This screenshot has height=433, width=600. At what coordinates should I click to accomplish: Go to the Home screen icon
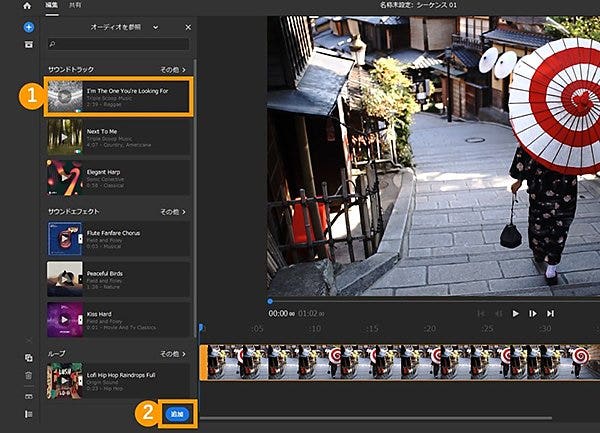(28, 8)
